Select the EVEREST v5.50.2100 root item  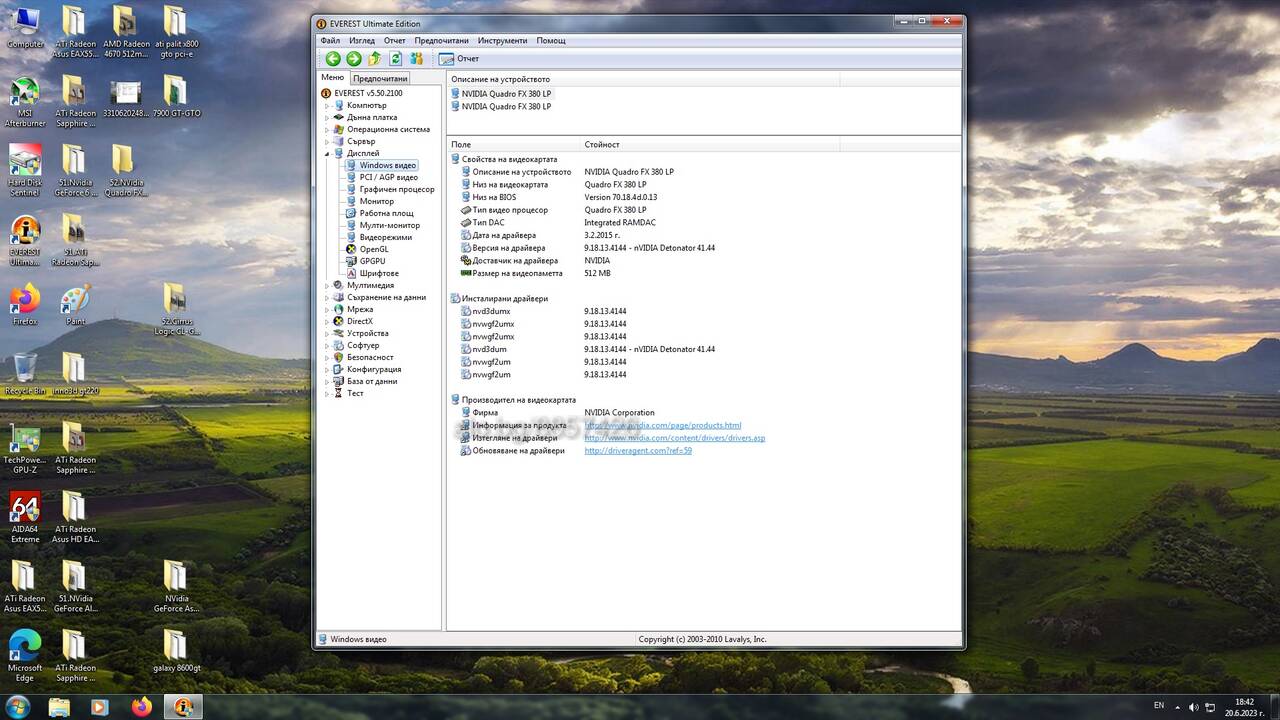(368, 93)
